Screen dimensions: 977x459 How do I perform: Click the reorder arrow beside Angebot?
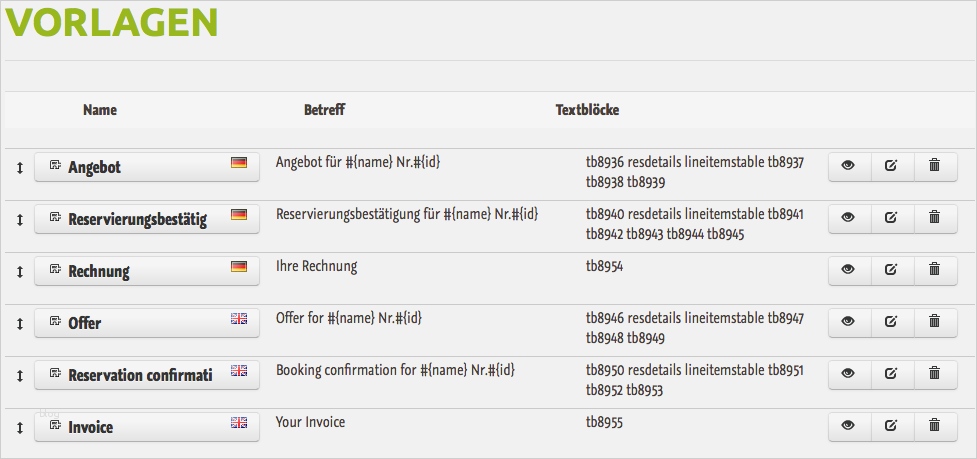19,167
